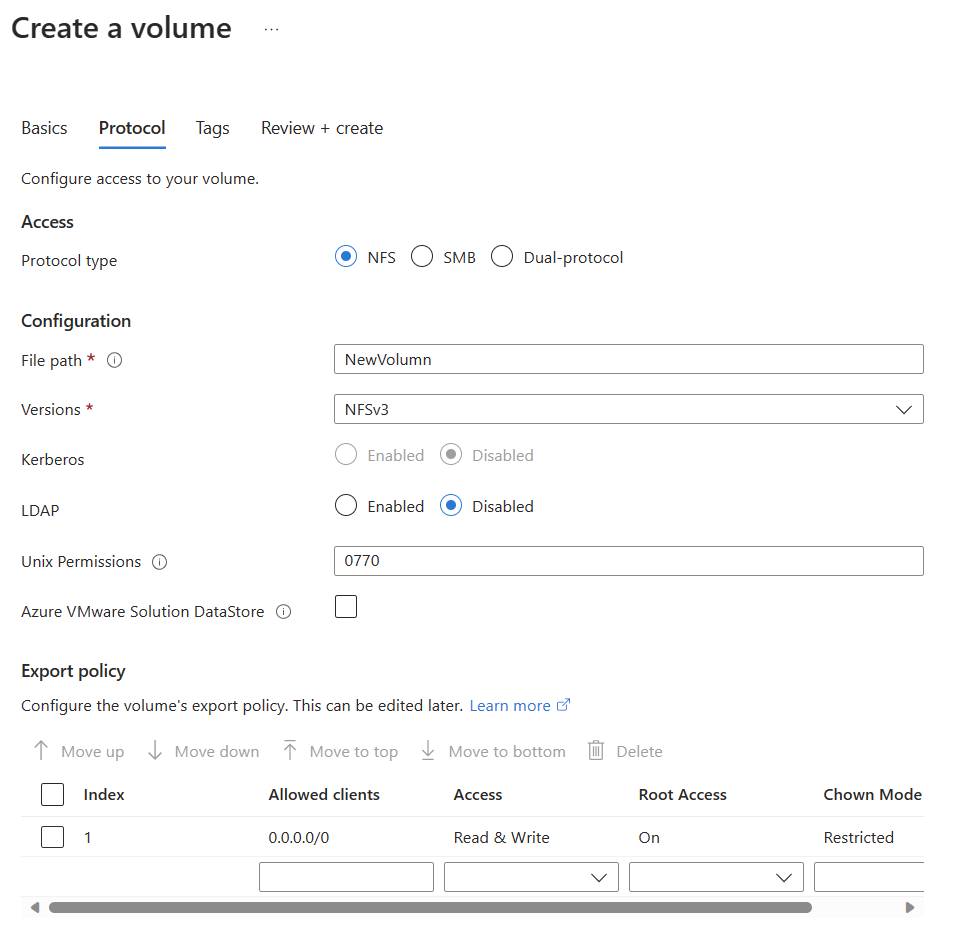Select Dual-protocol type
Viewport: 972px width, 931px height.
(502, 256)
